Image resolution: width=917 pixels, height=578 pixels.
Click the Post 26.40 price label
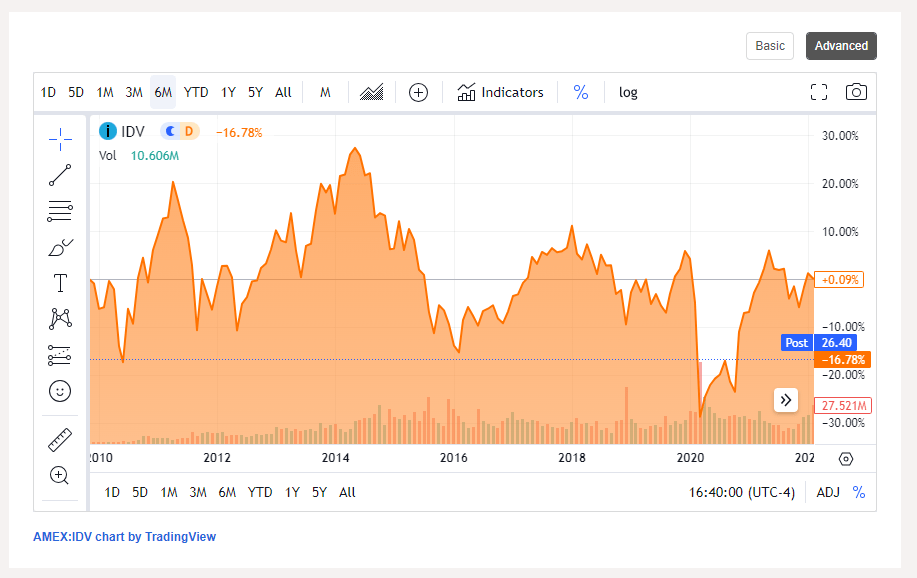tap(819, 343)
